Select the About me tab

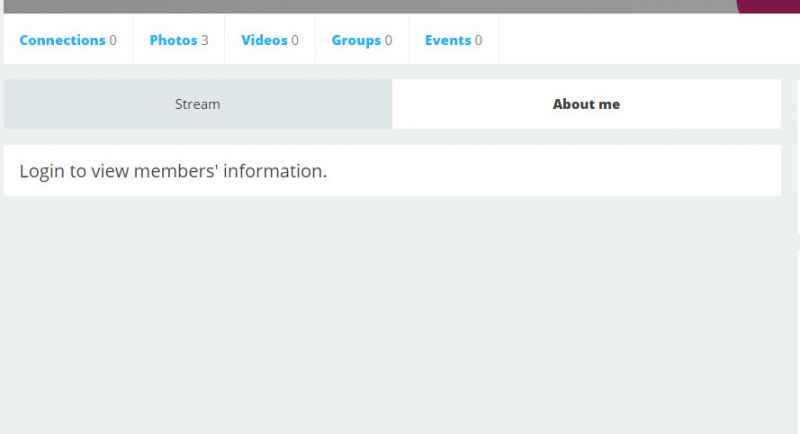point(586,104)
